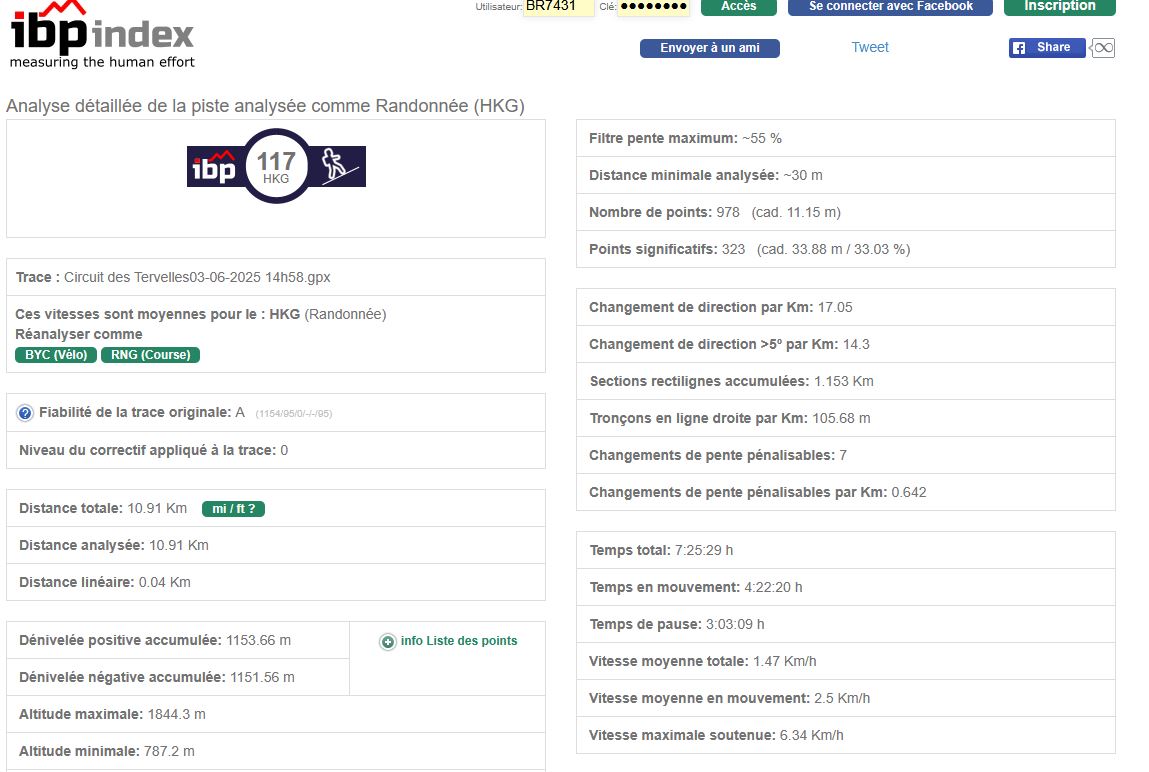Open the ibp index logo homepage
1149x772 pixels.
(102, 35)
